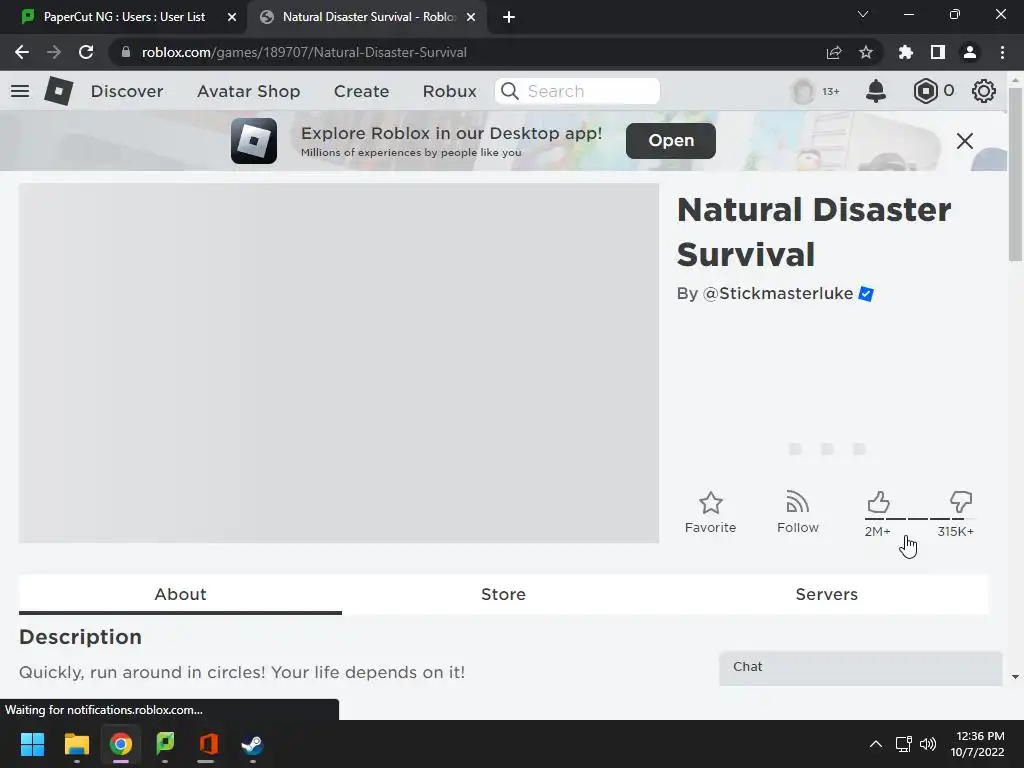Open the Create section
1024x768 pixels.
(x=361, y=91)
